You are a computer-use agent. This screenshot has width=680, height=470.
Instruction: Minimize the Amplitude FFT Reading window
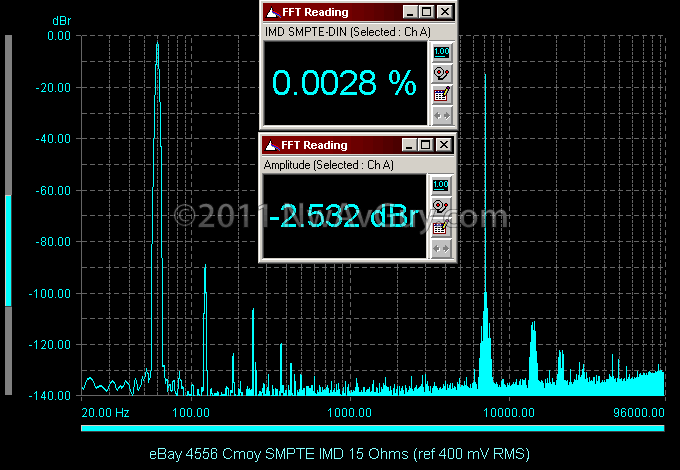(409, 145)
